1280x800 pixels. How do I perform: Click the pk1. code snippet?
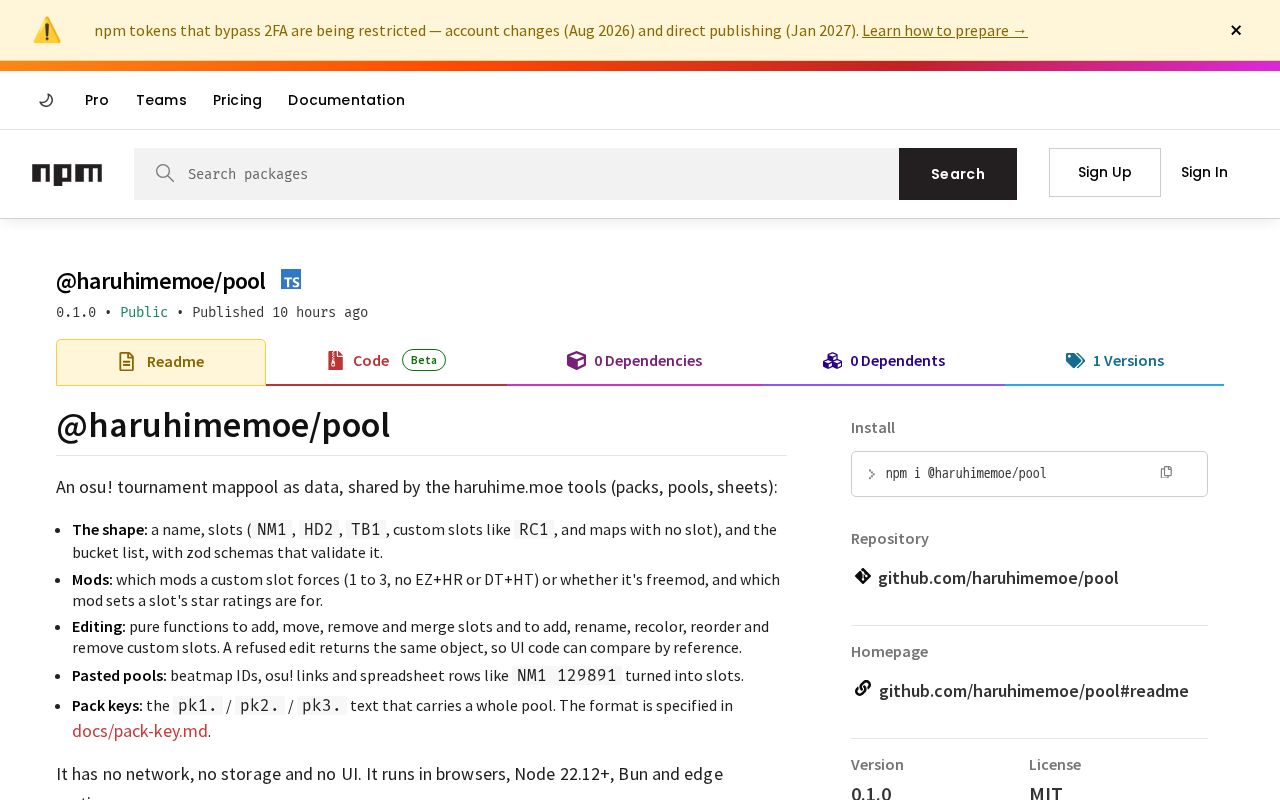pos(198,705)
